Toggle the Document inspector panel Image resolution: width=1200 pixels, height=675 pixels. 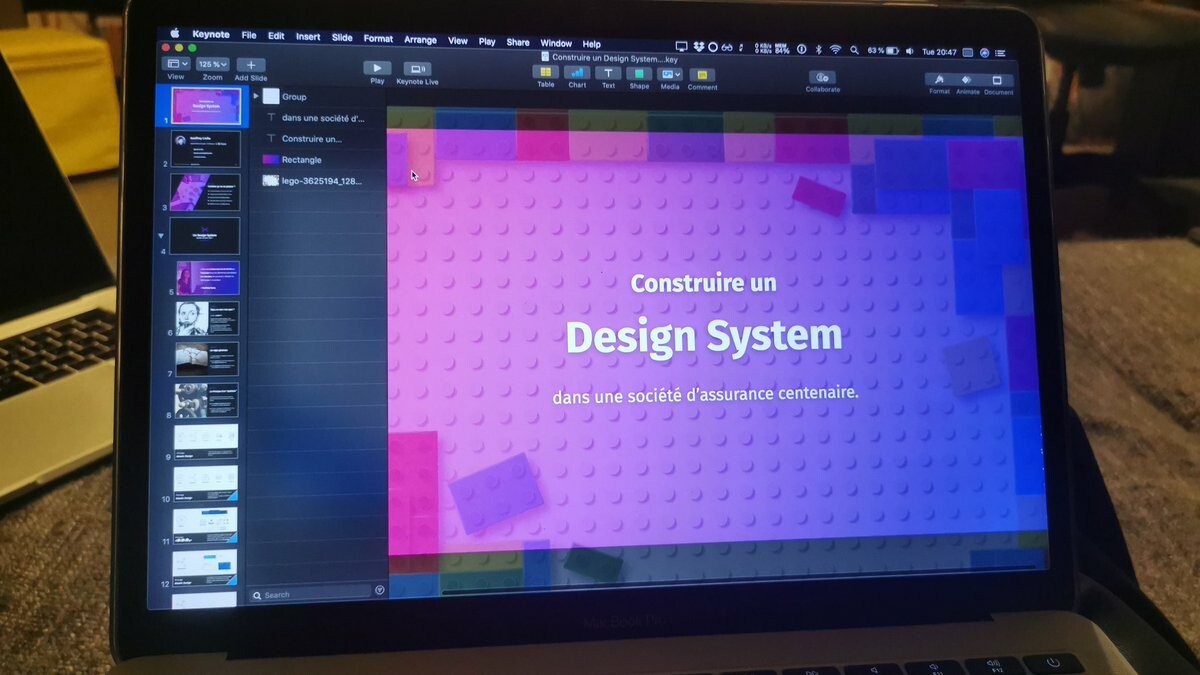tap(997, 81)
